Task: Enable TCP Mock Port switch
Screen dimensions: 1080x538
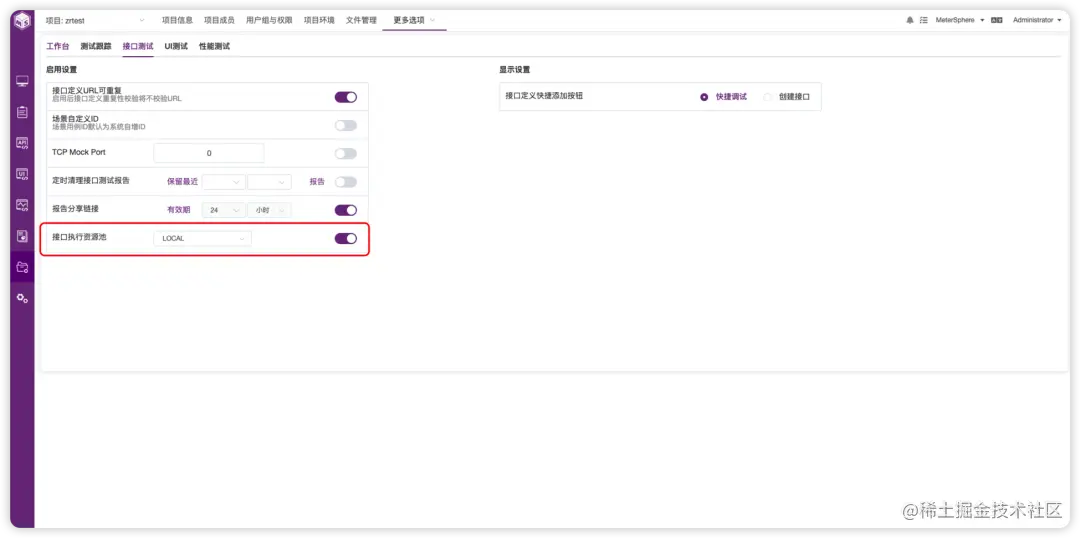Action: [x=346, y=154]
